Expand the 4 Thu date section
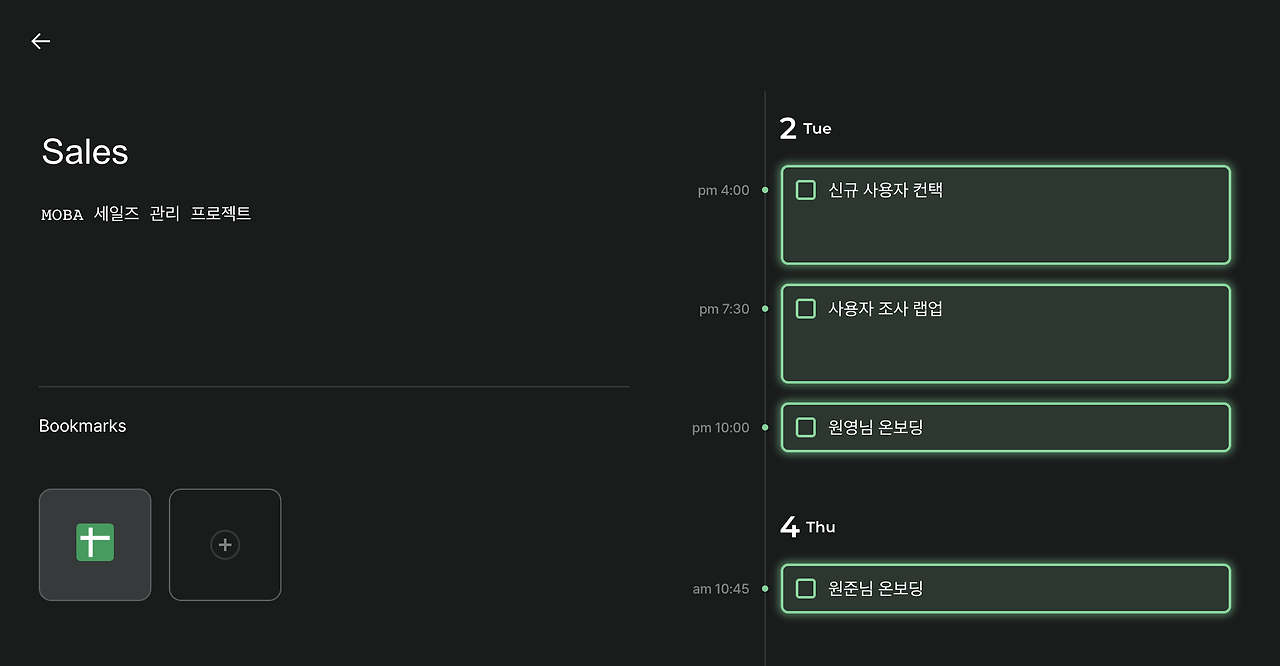Viewport: 1280px width, 666px height. coord(807,526)
